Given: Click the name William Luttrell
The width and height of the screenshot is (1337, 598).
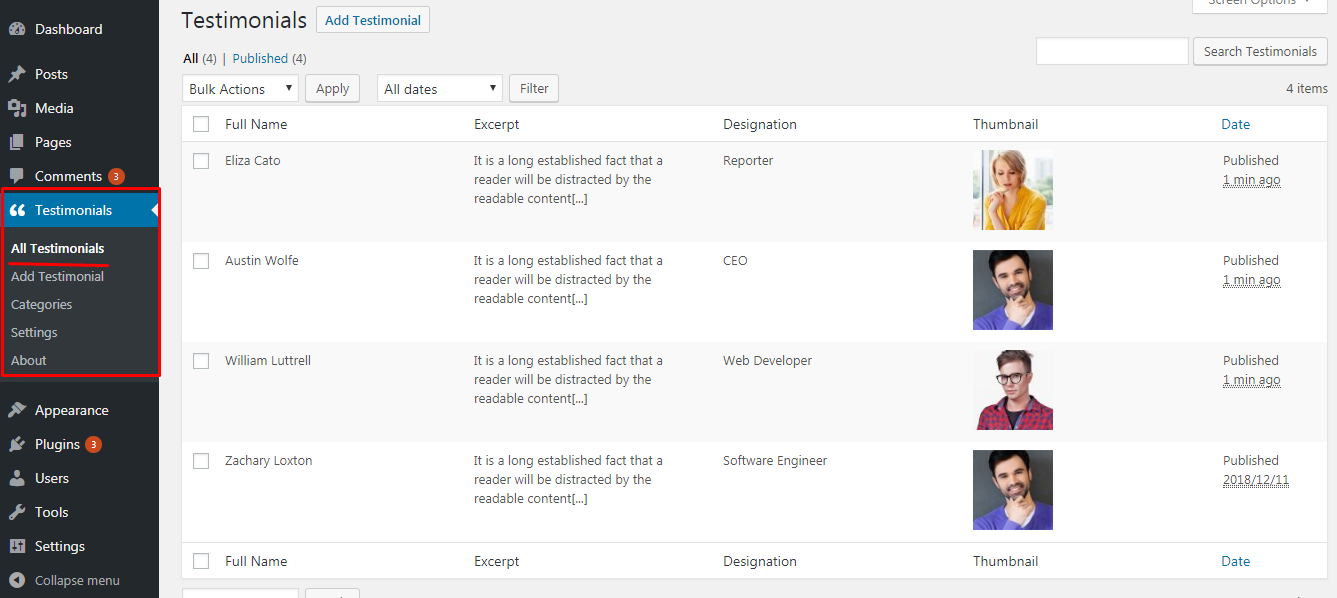Looking at the screenshot, I should tap(268, 360).
